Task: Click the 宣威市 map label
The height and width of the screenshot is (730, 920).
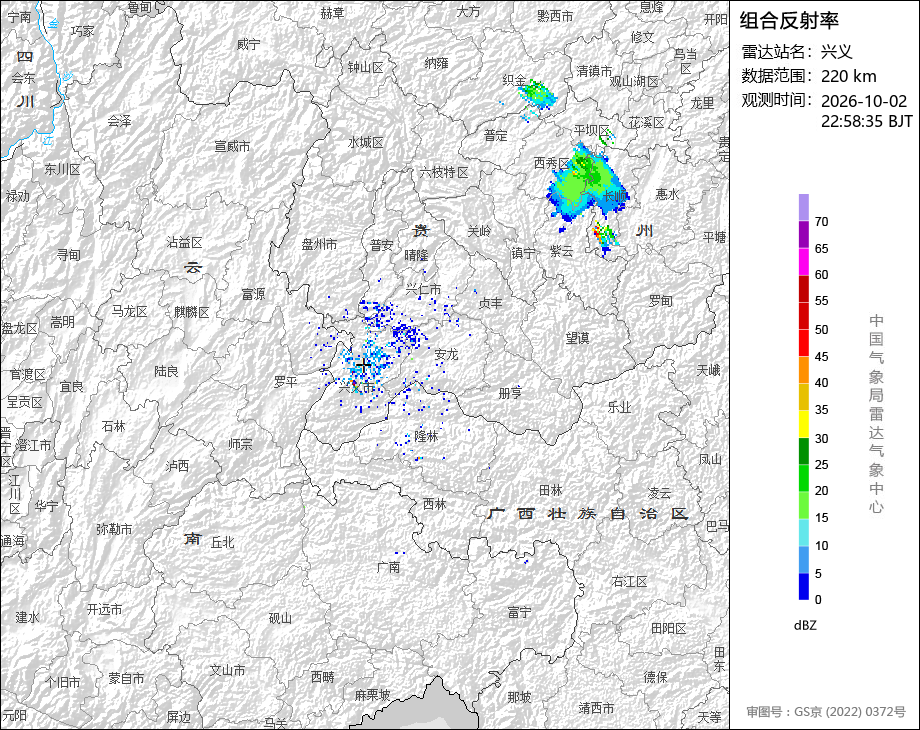Action: pos(232,146)
